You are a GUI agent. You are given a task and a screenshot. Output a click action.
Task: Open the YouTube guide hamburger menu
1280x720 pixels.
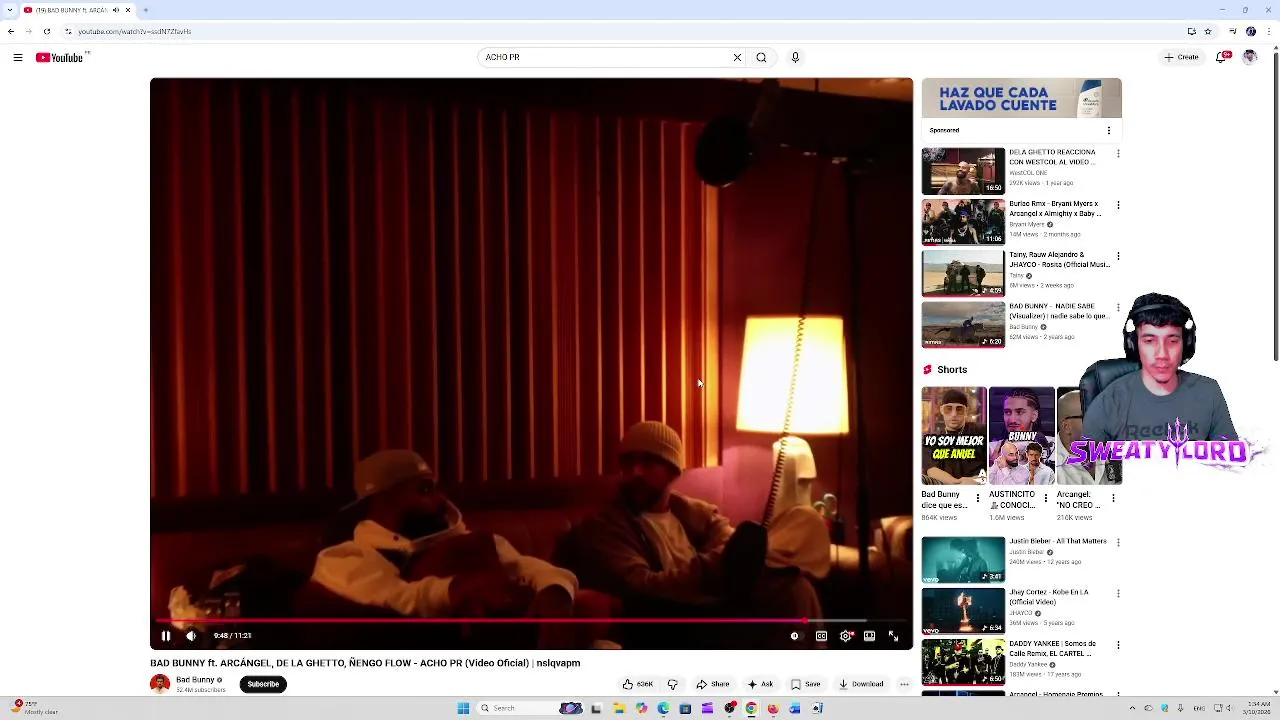click(x=18, y=57)
